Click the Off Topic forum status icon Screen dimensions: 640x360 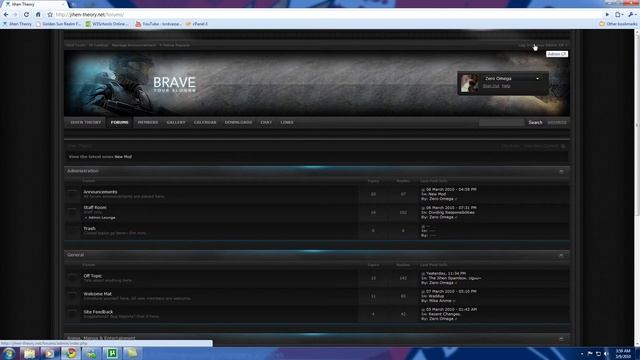pos(73,278)
